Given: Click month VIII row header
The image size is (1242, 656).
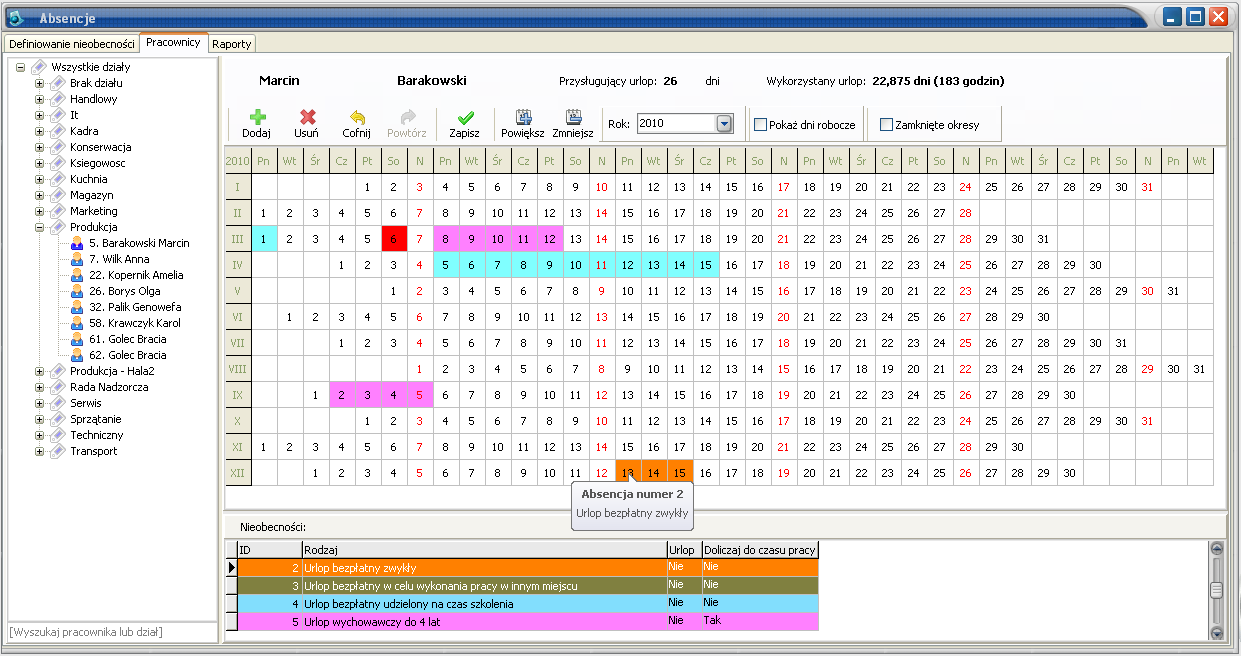Looking at the screenshot, I should pos(238,369).
